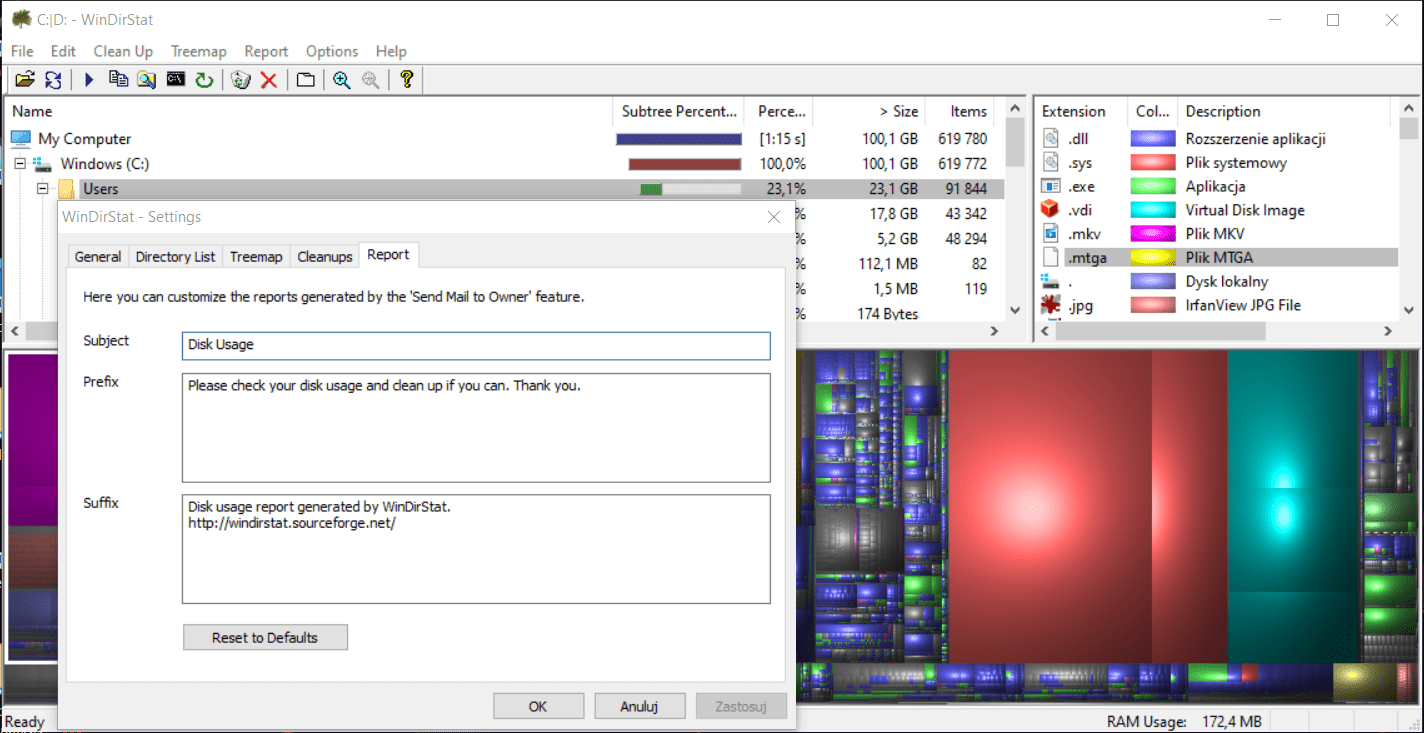Open the File menu
1424x733 pixels.
22,51
